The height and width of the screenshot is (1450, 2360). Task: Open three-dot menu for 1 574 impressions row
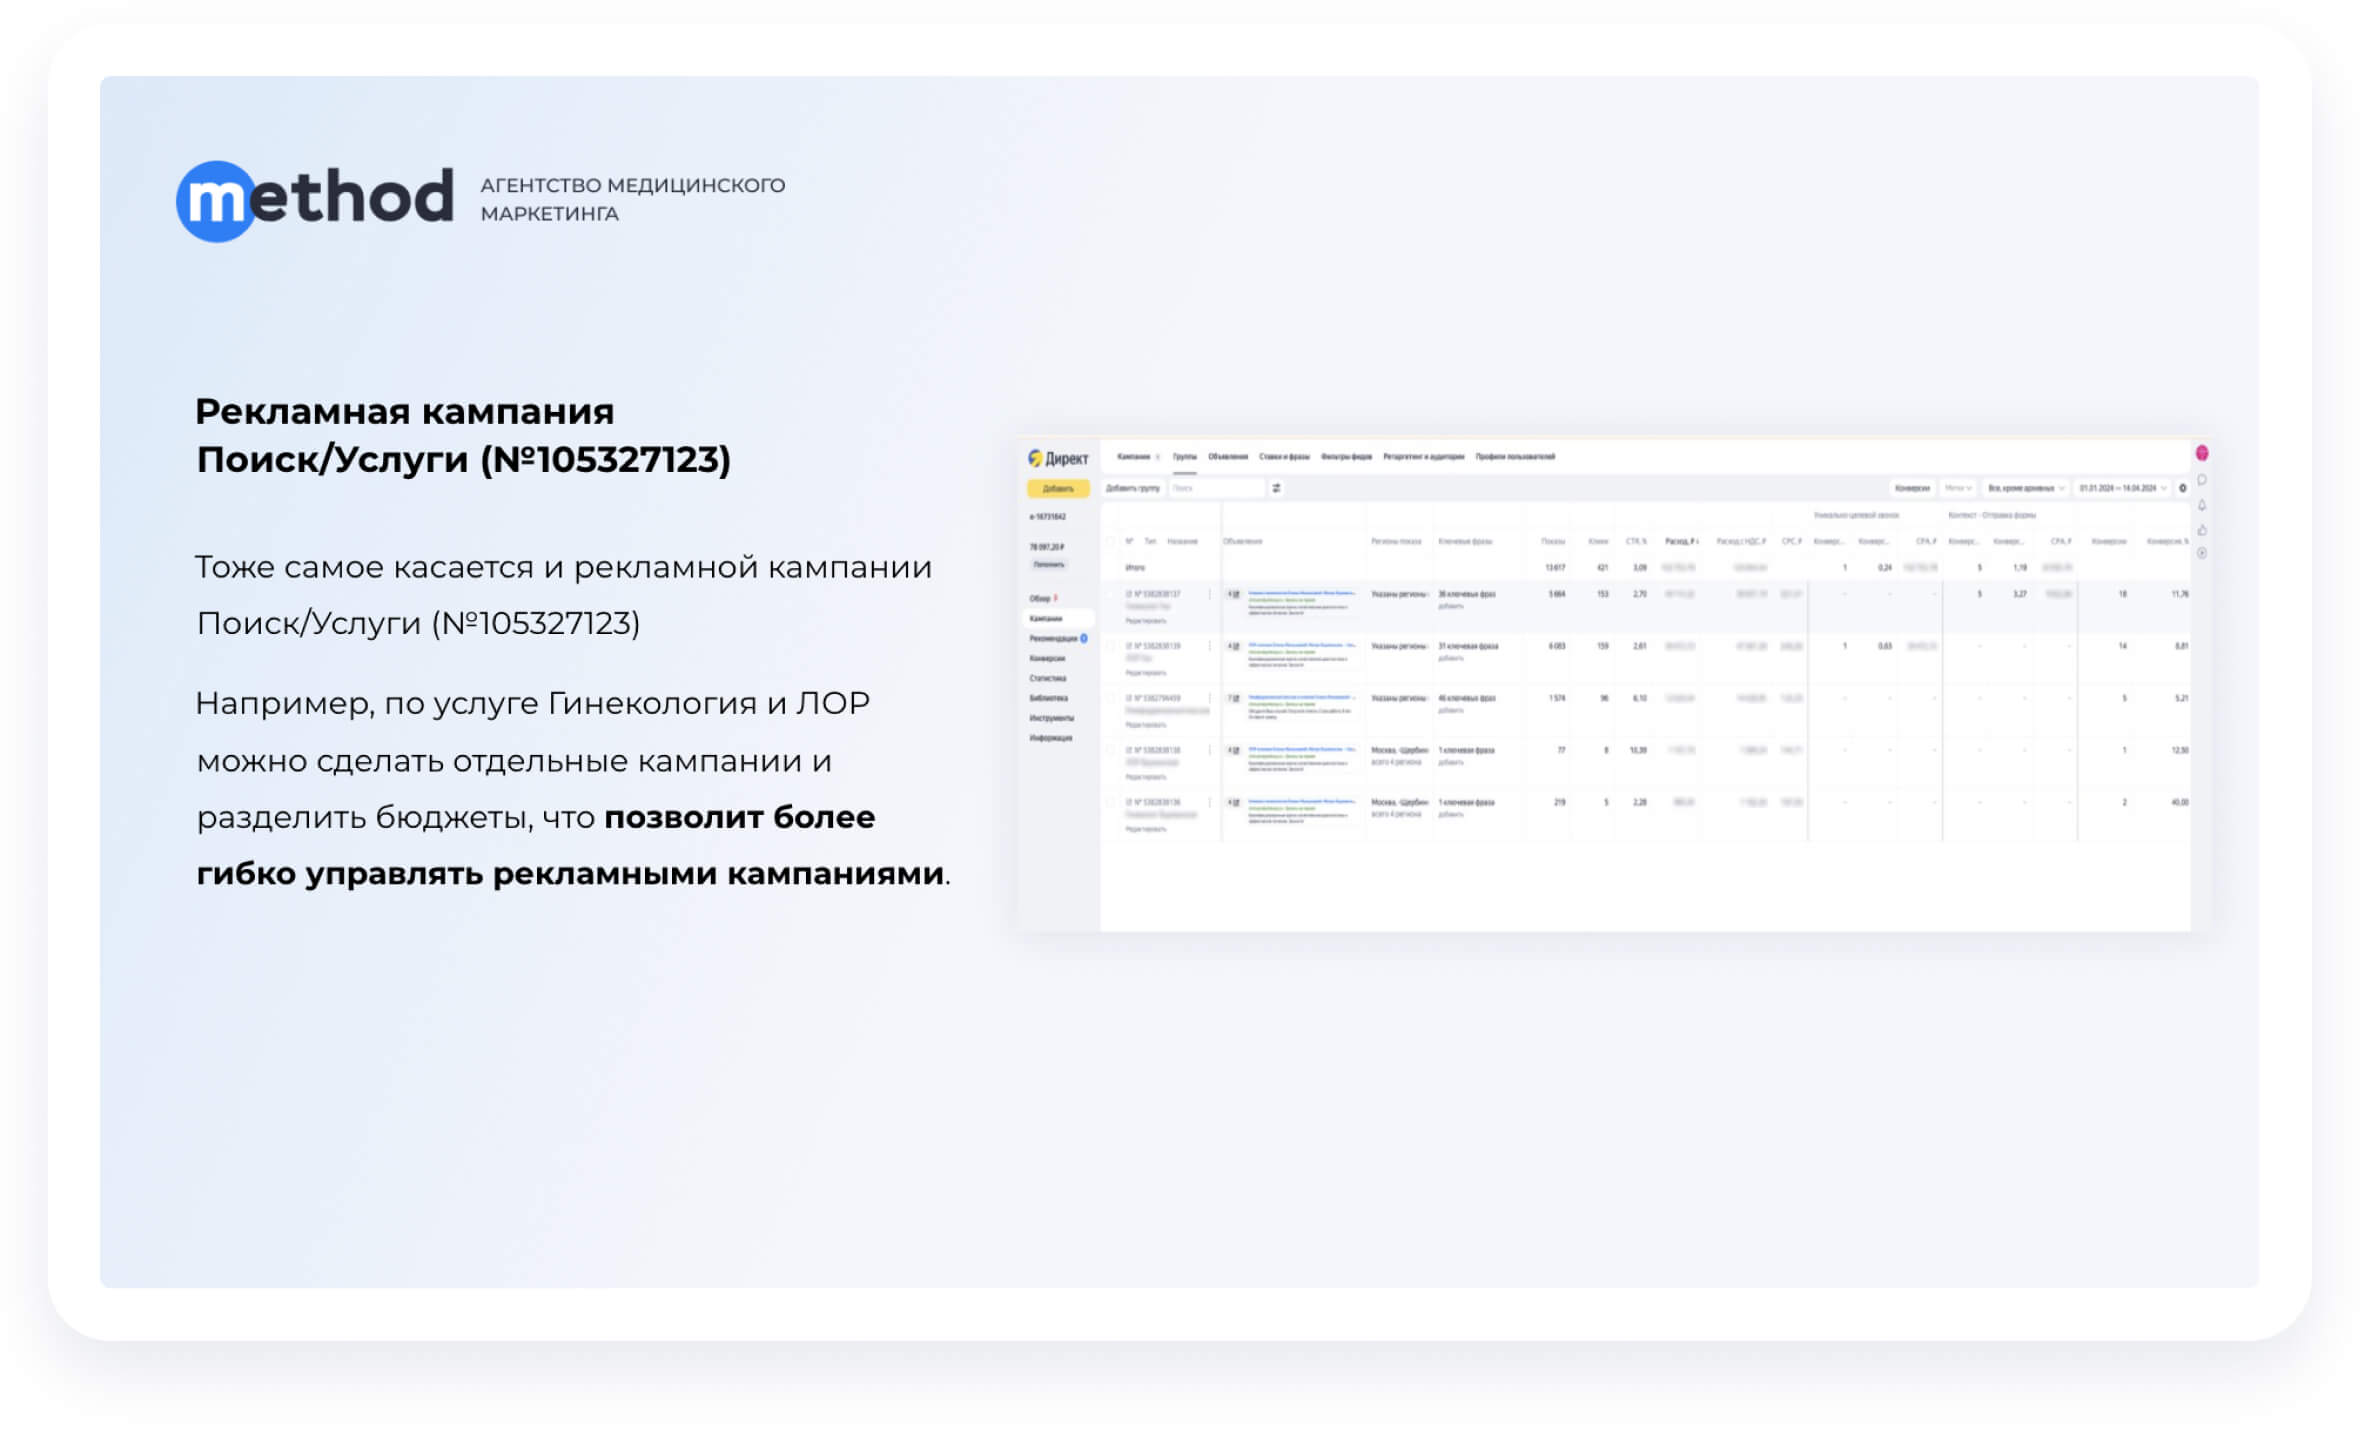pos(1209,698)
